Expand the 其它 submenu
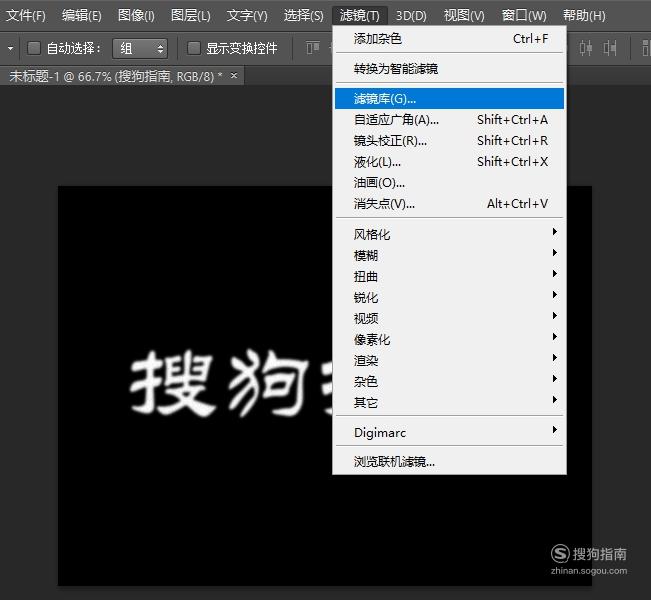651x600 pixels. tap(450, 402)
